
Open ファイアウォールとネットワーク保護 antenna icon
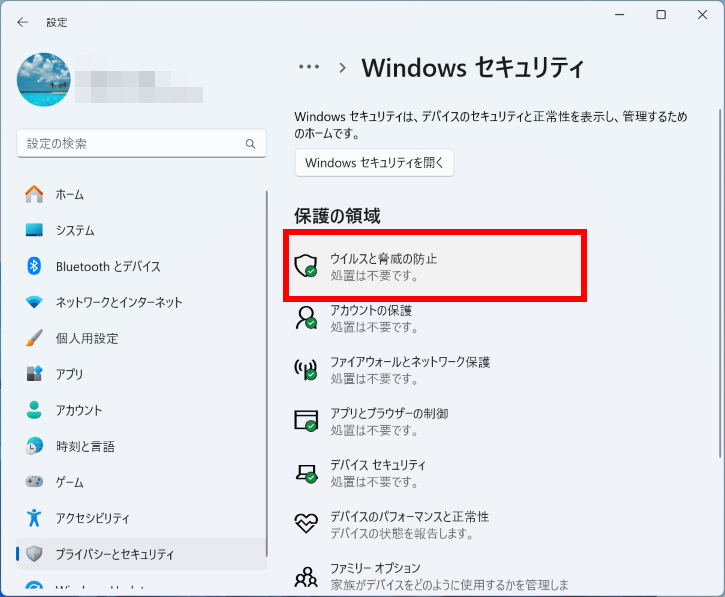click(x=306, y=369)
